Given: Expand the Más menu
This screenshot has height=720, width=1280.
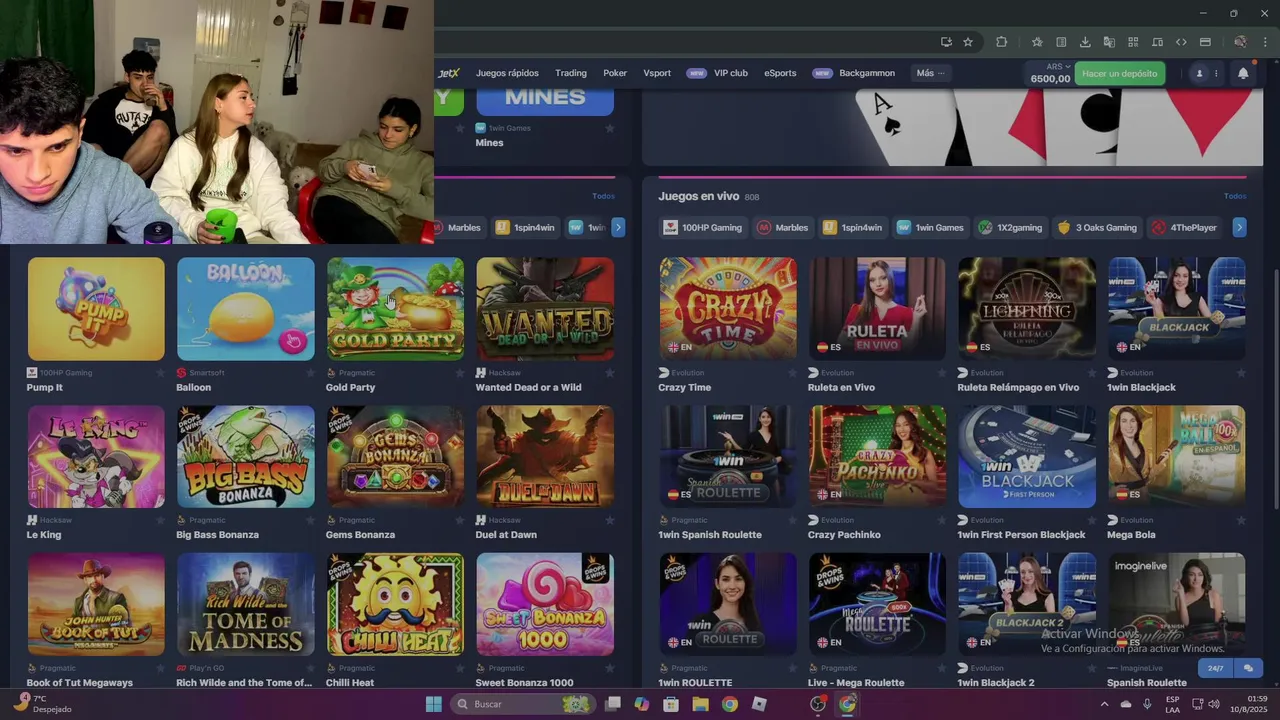Looking at the screenshot, I should 929,73.
